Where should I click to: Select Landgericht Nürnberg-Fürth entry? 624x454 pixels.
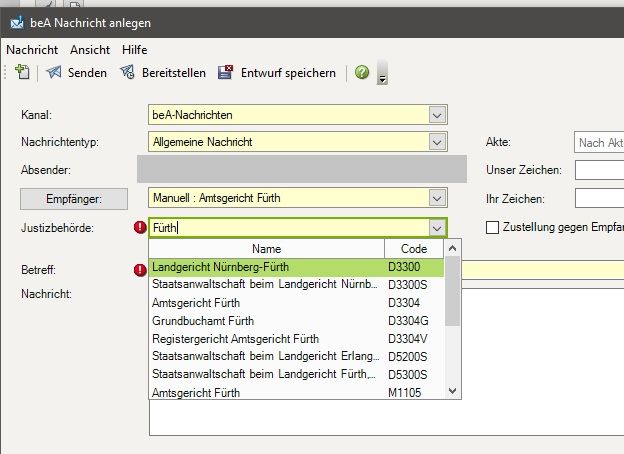point(296,267)
